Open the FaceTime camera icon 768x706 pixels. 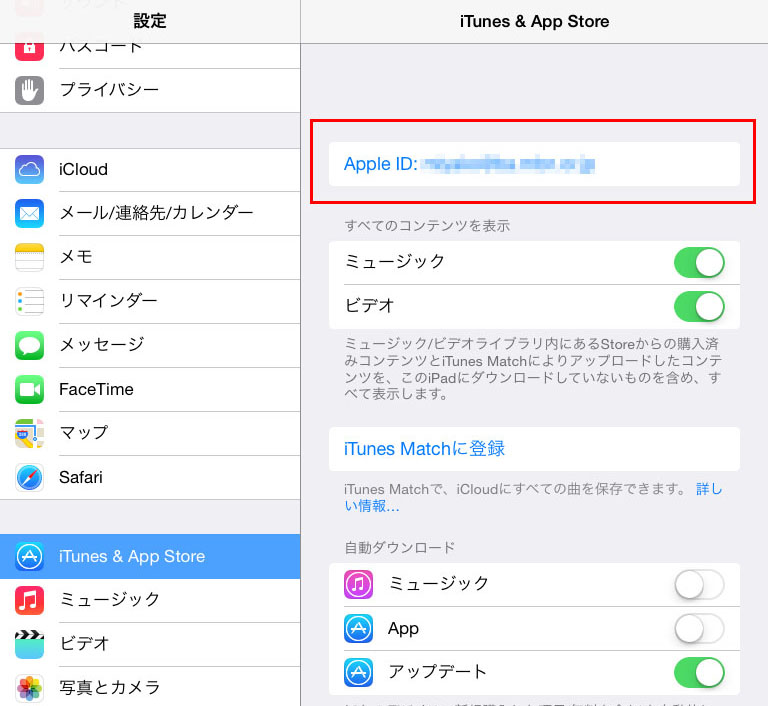29,390
